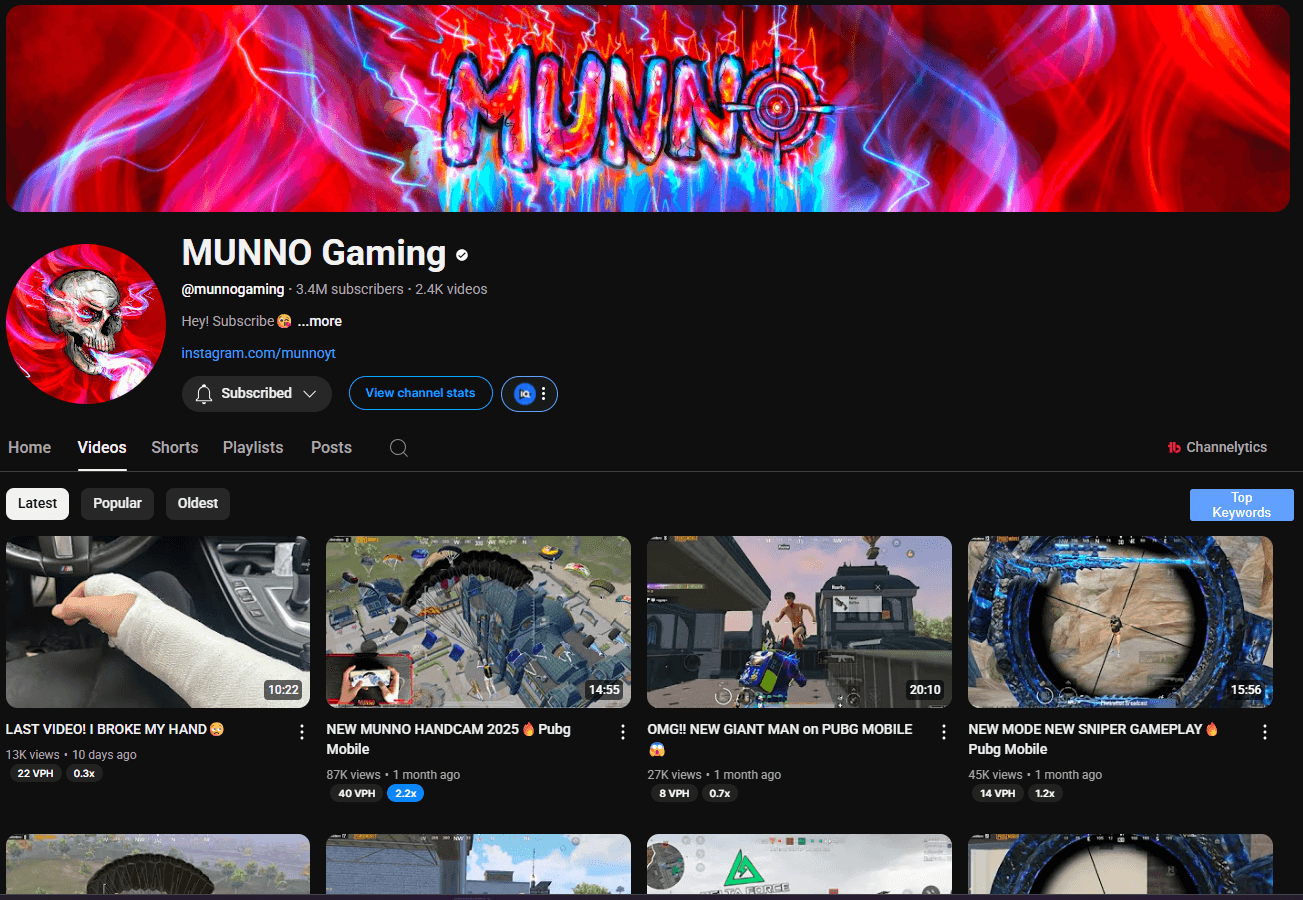Click 27K views 1 month ago text
Image resolution: width=1303 pixels, height=900 pixels.
tap(714, 775)
